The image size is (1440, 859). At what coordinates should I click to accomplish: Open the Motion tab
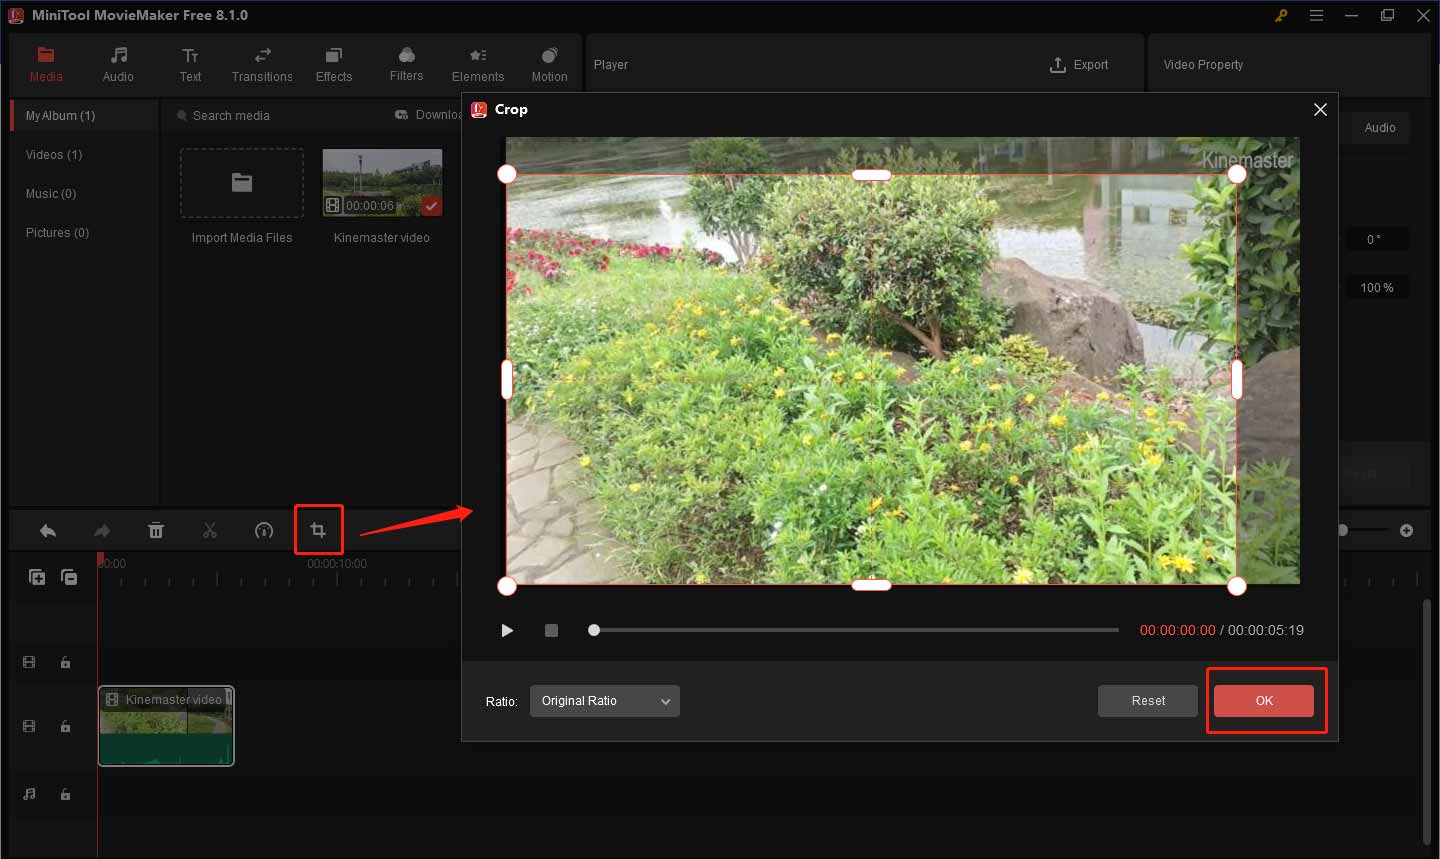(x=549, y=64)
